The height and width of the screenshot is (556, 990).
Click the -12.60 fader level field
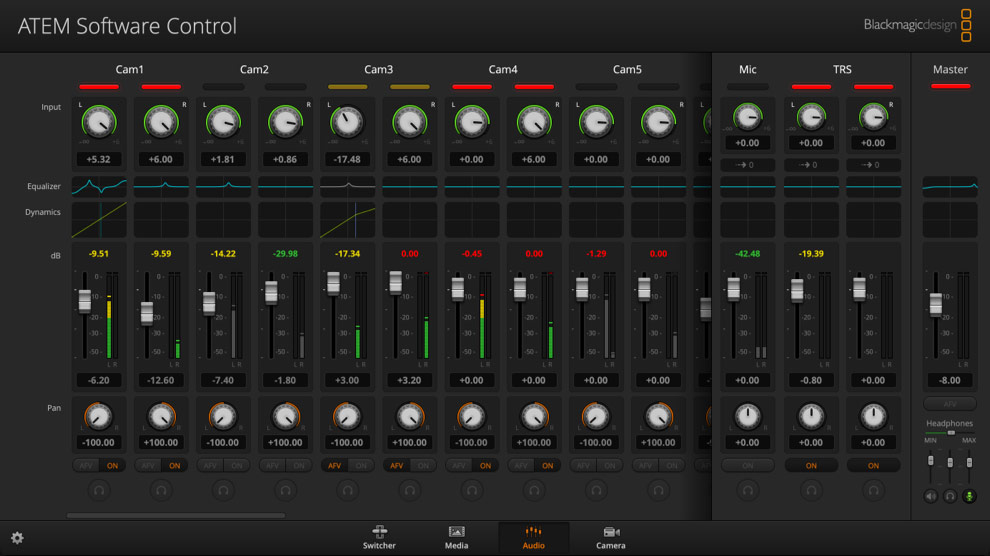pos(161,381)
